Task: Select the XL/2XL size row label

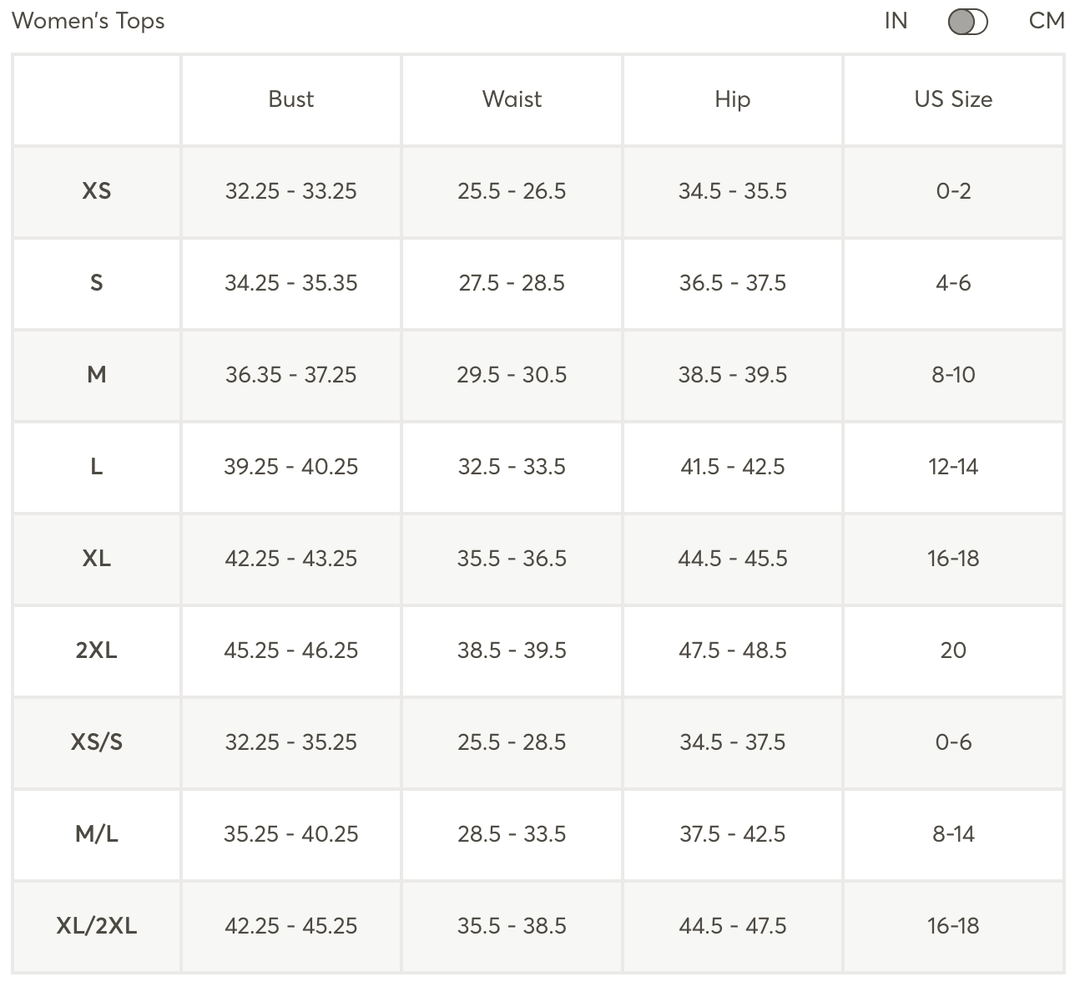Action: (96, 926)
